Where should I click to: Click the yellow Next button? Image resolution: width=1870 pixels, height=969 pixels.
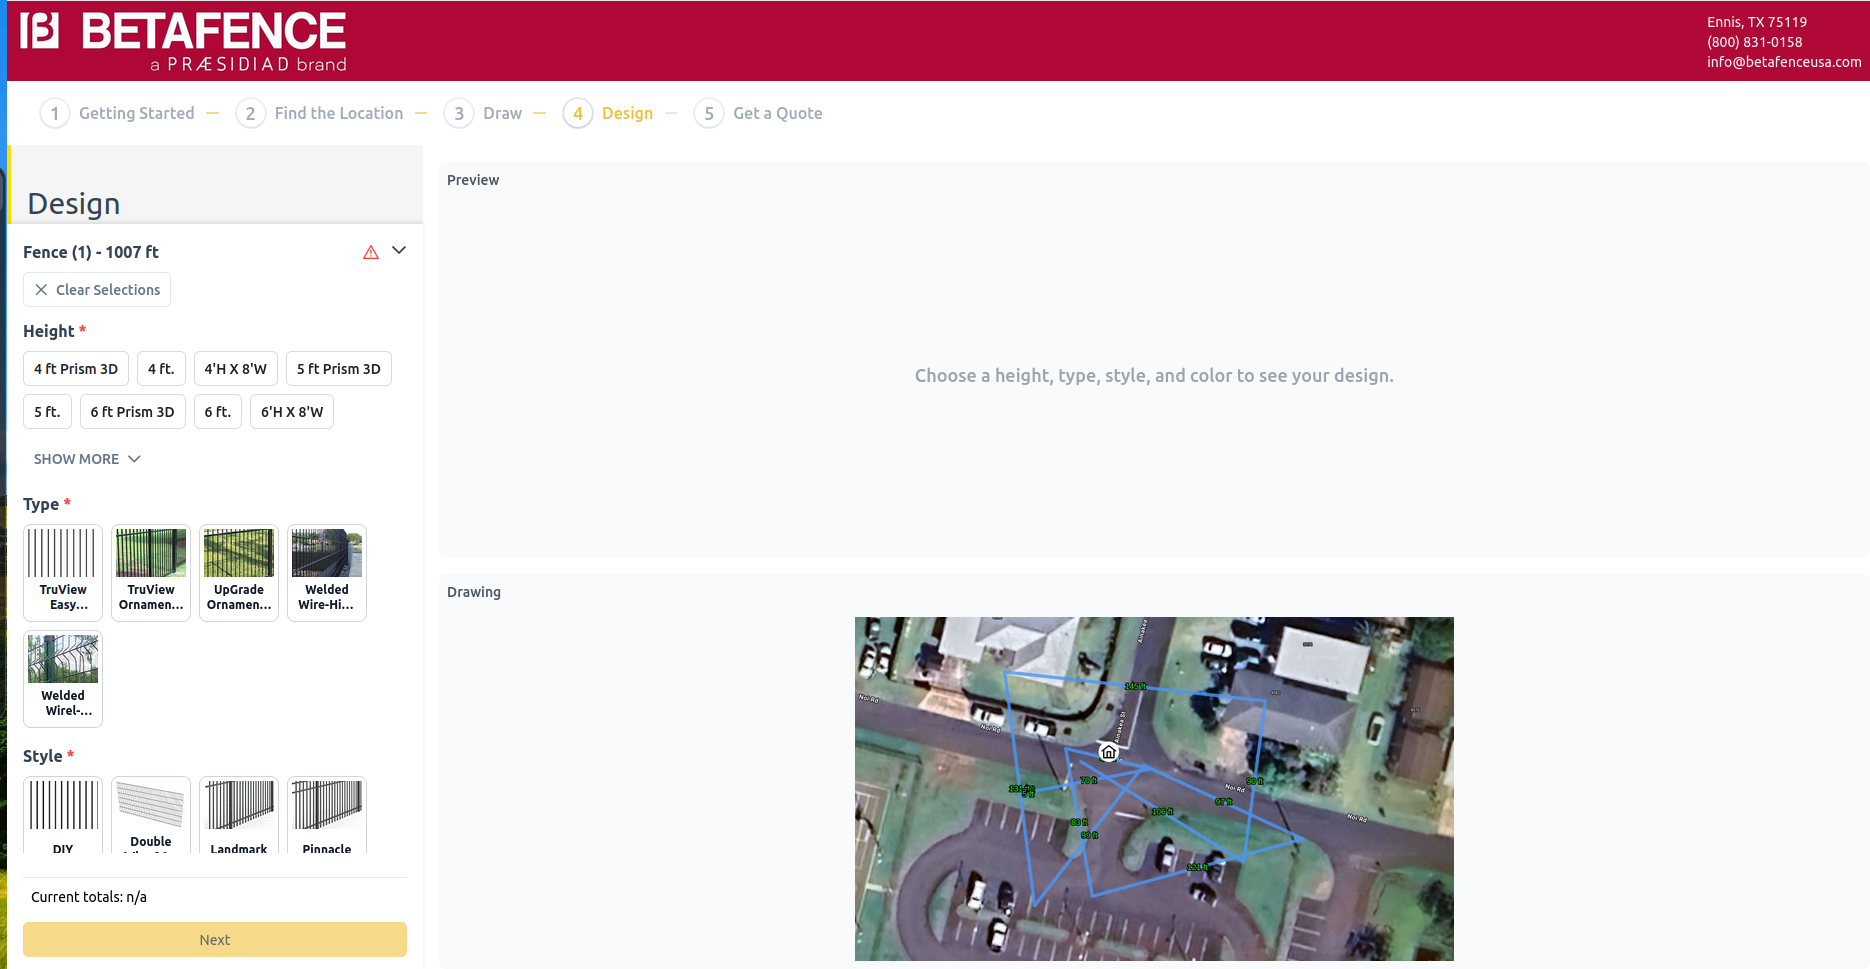[x=215, y=940]
